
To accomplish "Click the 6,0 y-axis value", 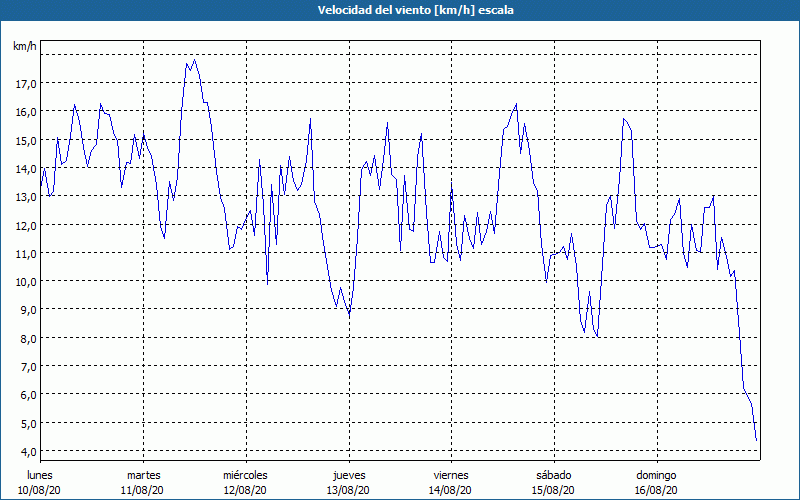I will pos(28,395).
